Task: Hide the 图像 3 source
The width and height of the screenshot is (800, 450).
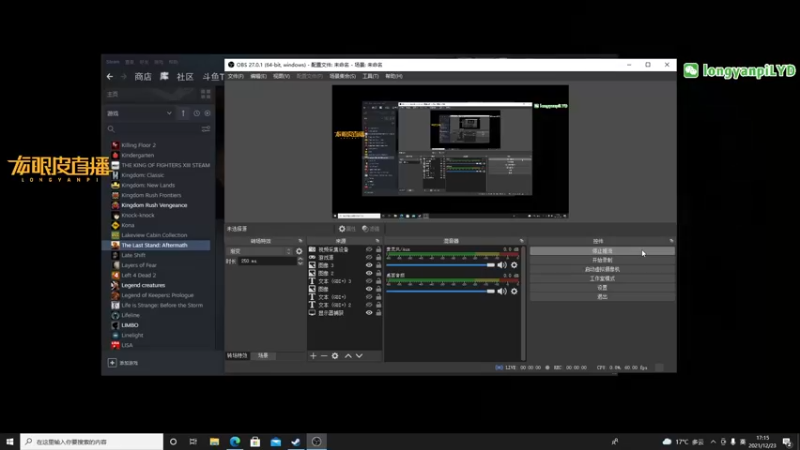Action: [x=369, y=265]
